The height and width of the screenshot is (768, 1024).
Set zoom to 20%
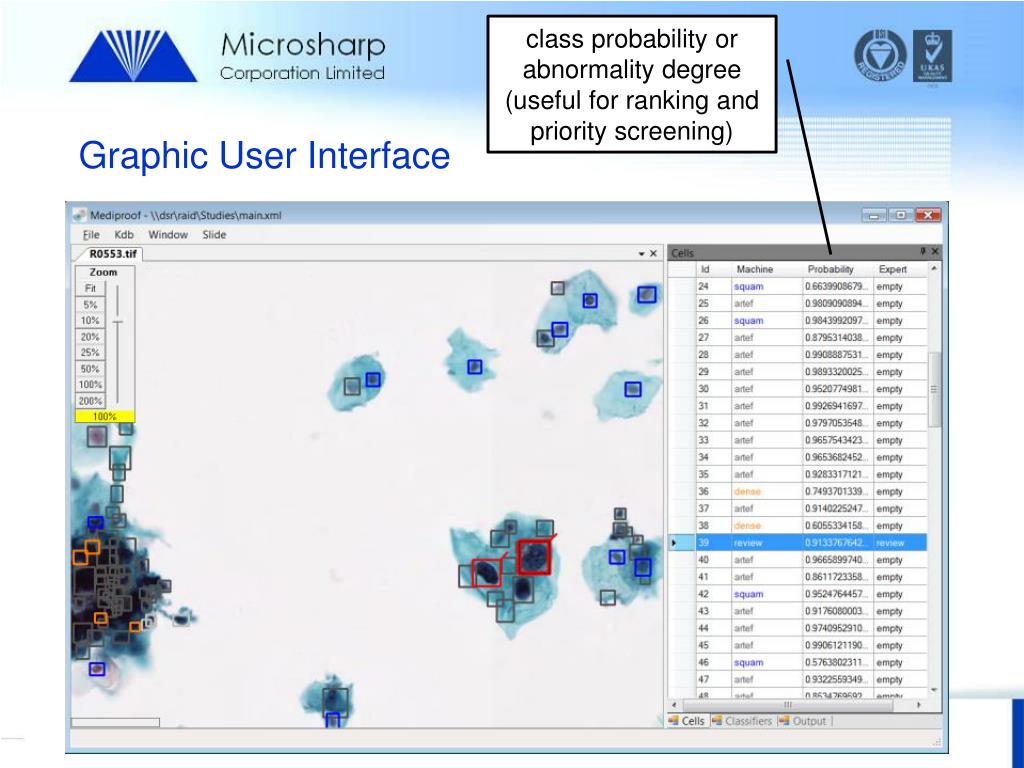(90, 336)
